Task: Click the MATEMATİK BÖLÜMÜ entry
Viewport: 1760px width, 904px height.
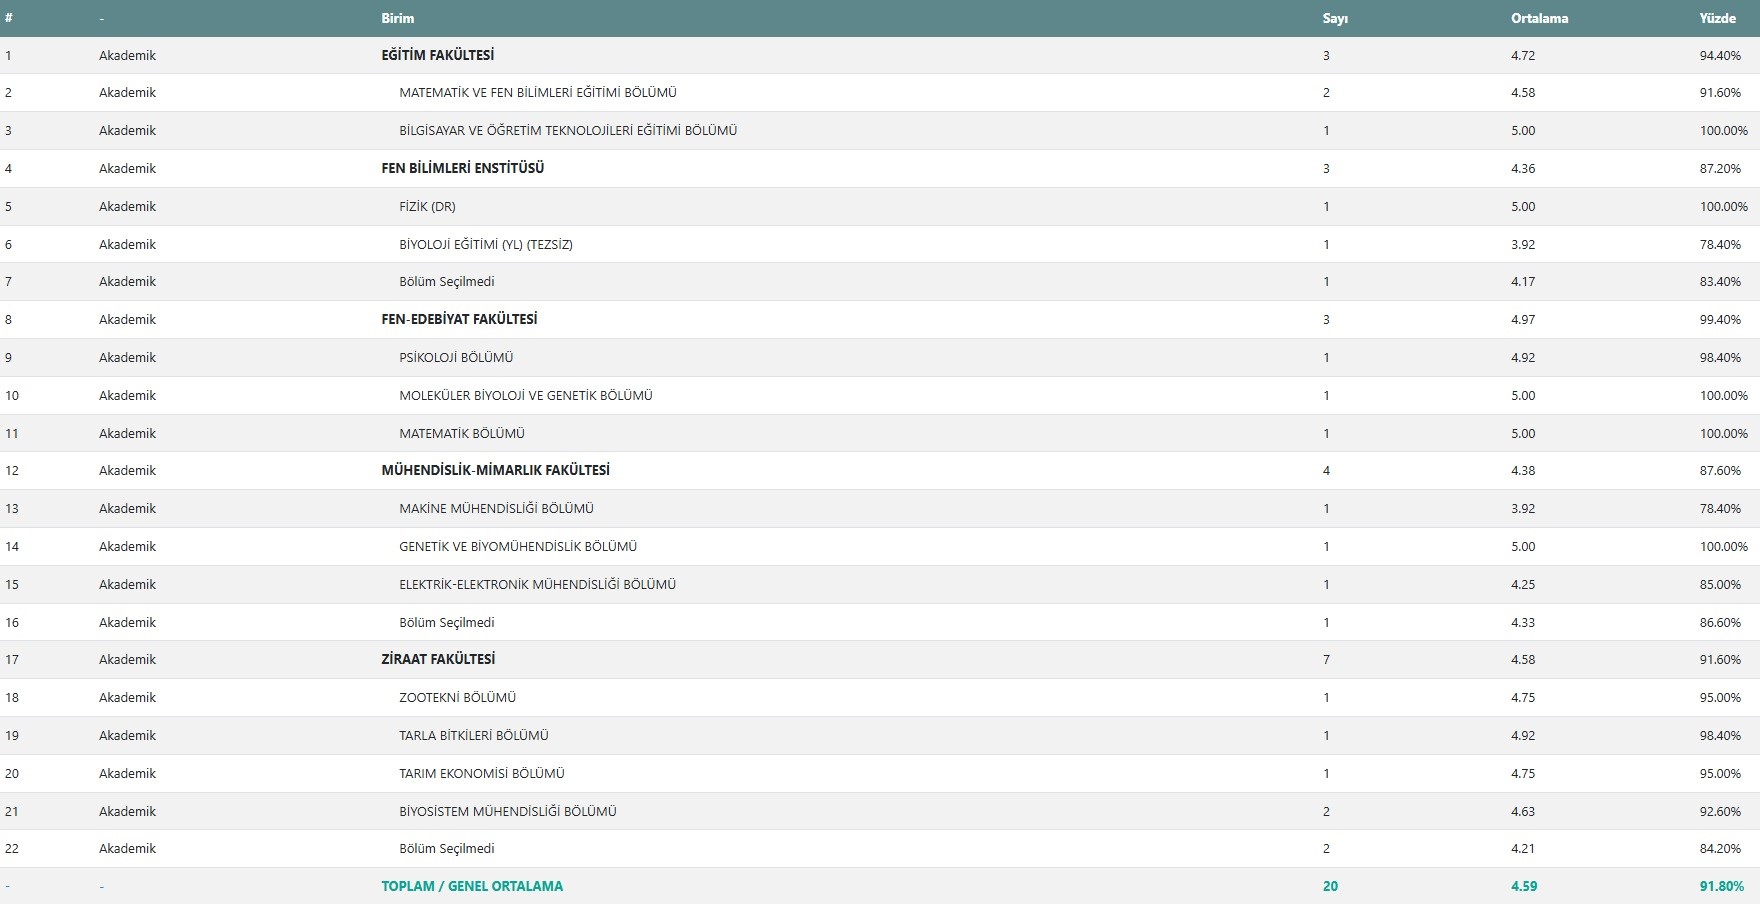Action: point(462,433)
